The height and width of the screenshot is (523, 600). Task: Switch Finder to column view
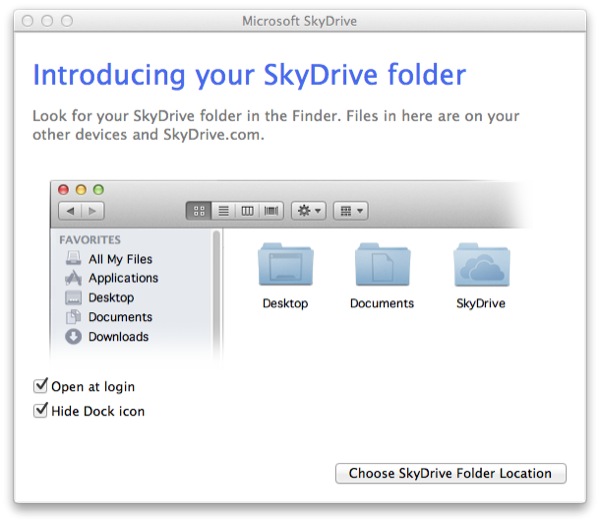[247, 211]
